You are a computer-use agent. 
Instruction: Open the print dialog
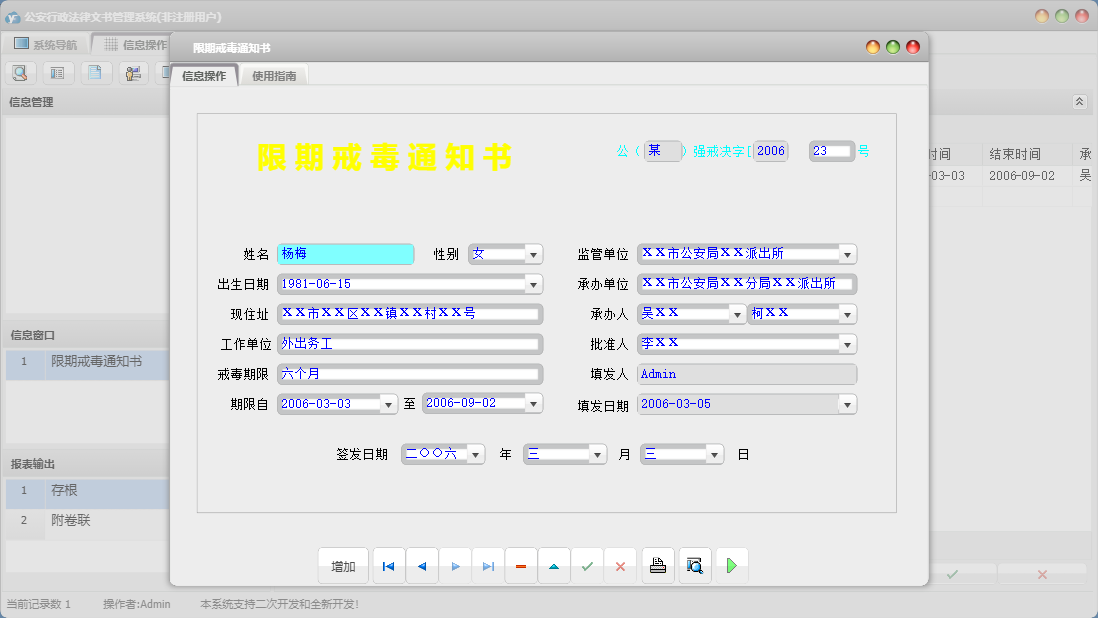657,565
